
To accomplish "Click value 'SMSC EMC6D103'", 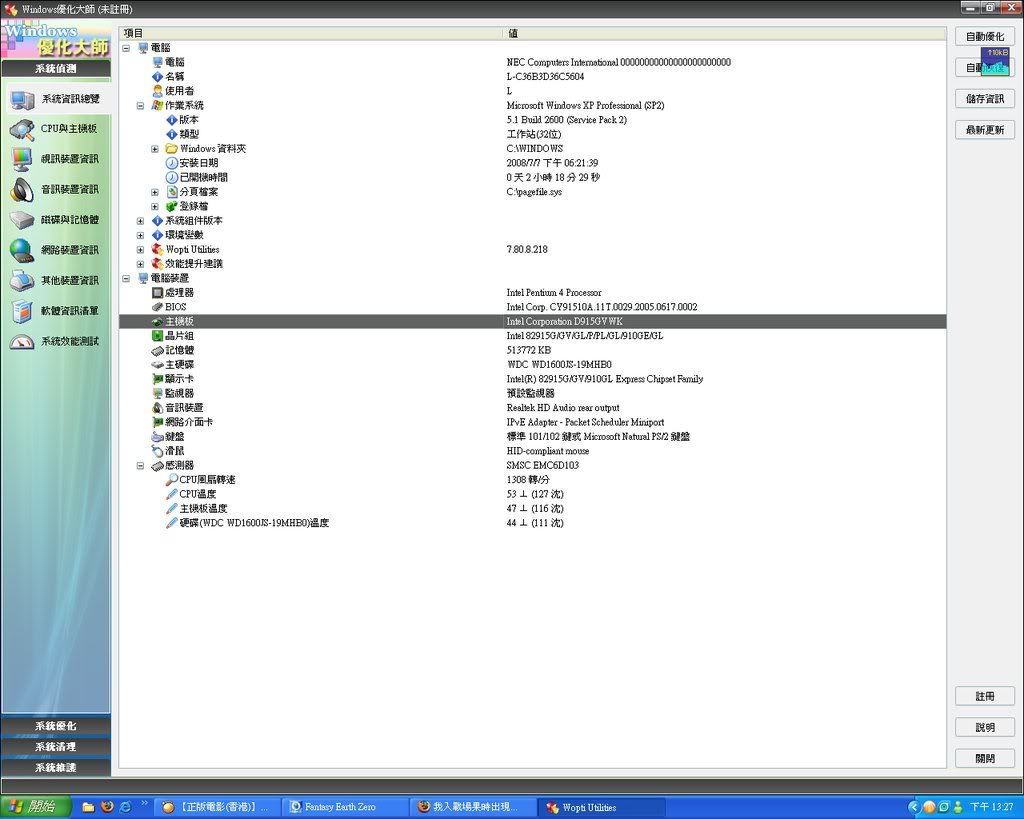I will (x=543, y=465).
